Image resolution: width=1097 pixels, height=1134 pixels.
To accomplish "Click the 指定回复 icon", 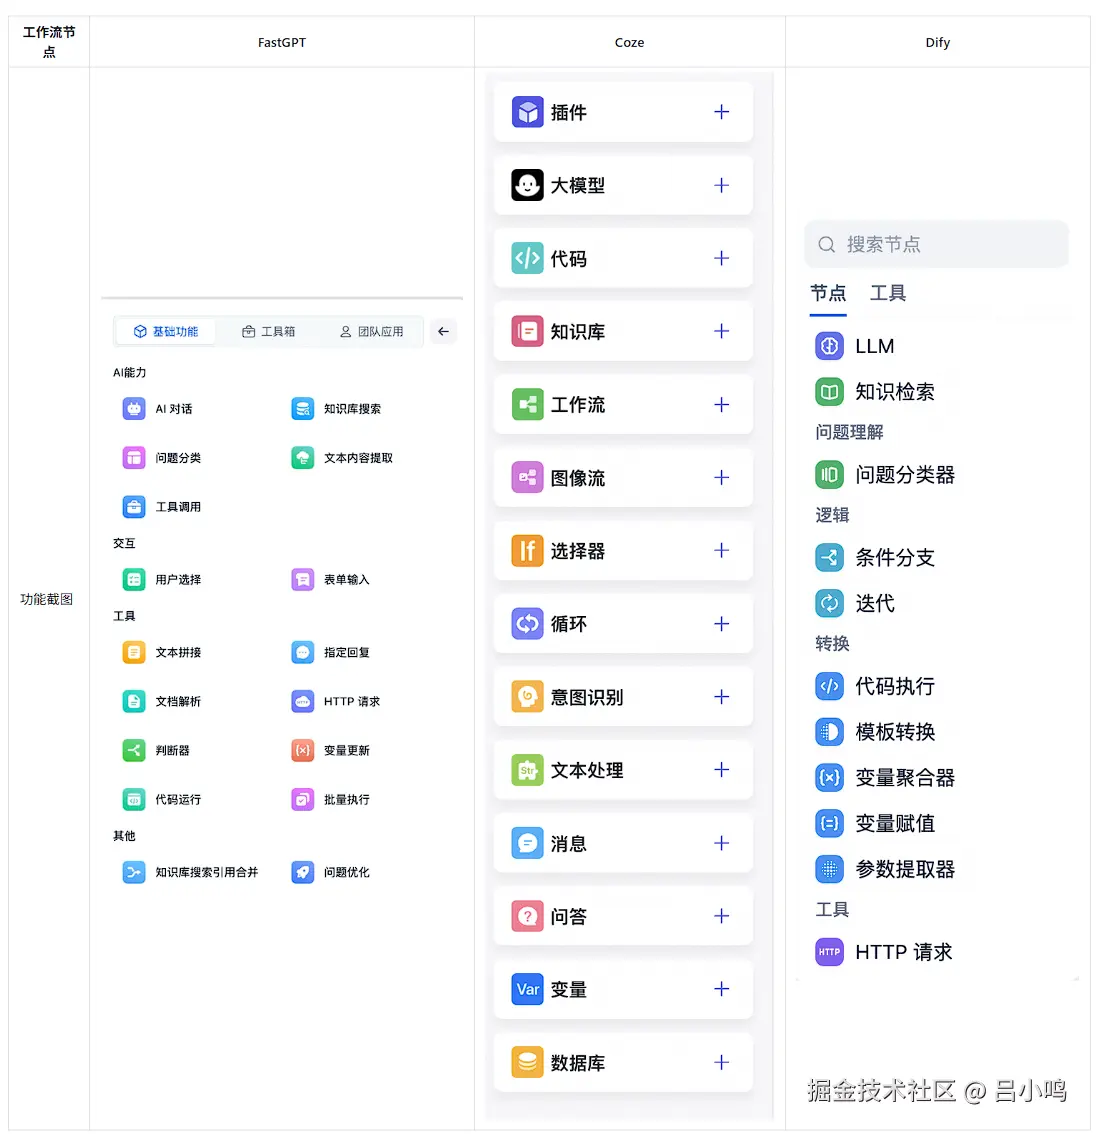I will [x=302, y=652].
